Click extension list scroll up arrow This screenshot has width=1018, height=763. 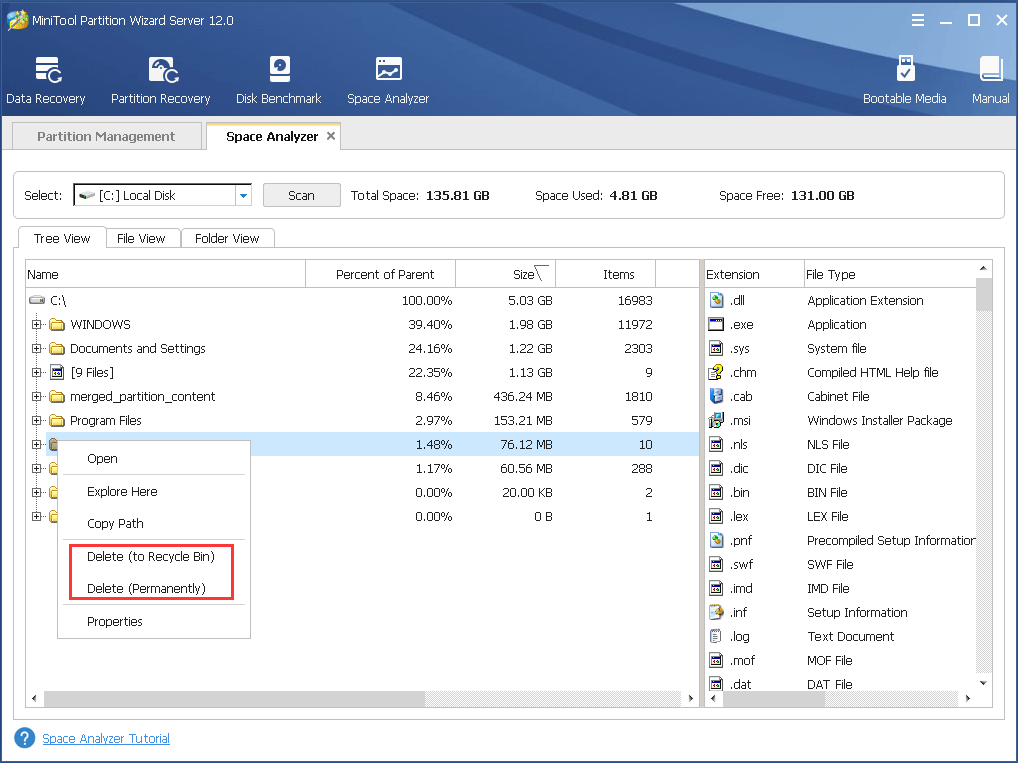(984, 268)
